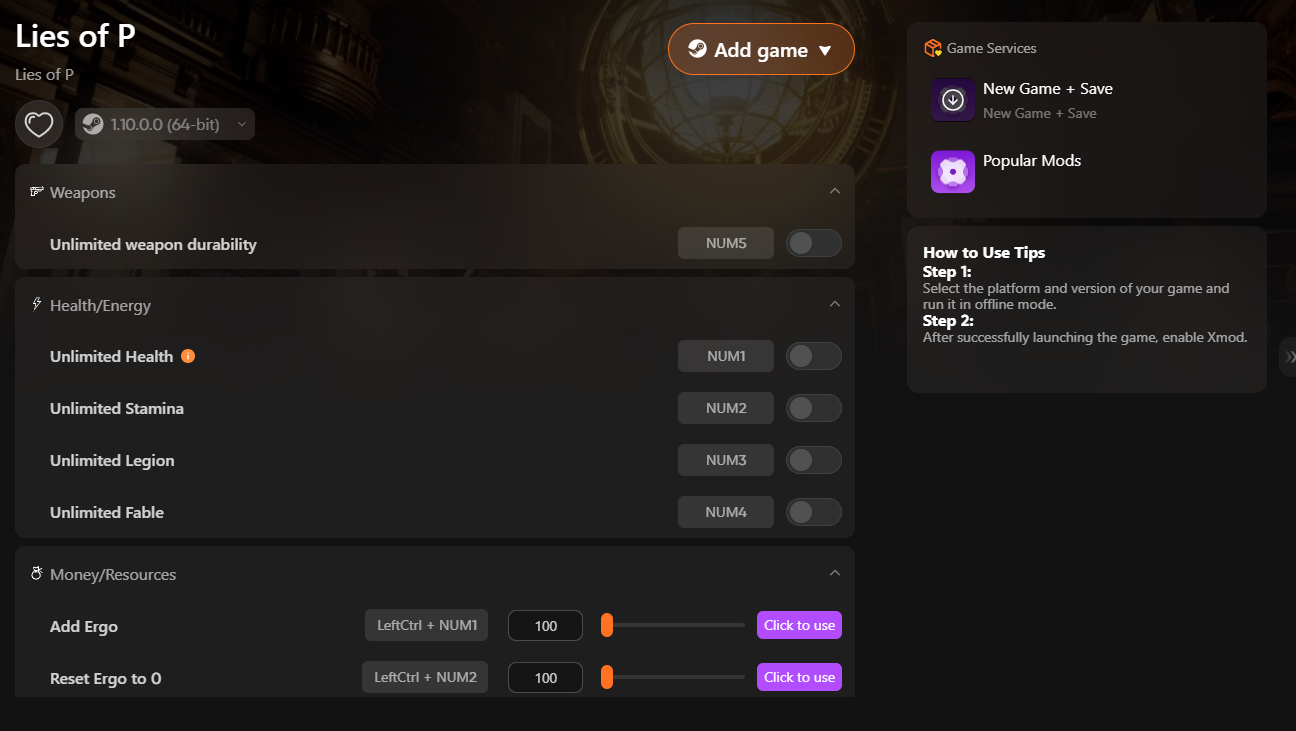Click the Weapons section header label
This screenshot has height=731, width=1296.
(x=83, y=192)
